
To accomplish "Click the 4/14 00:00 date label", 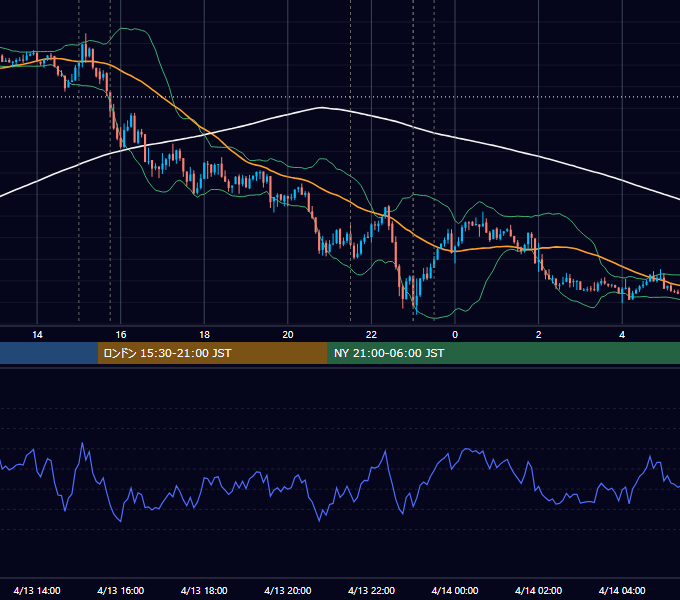I will pos(455,590).
